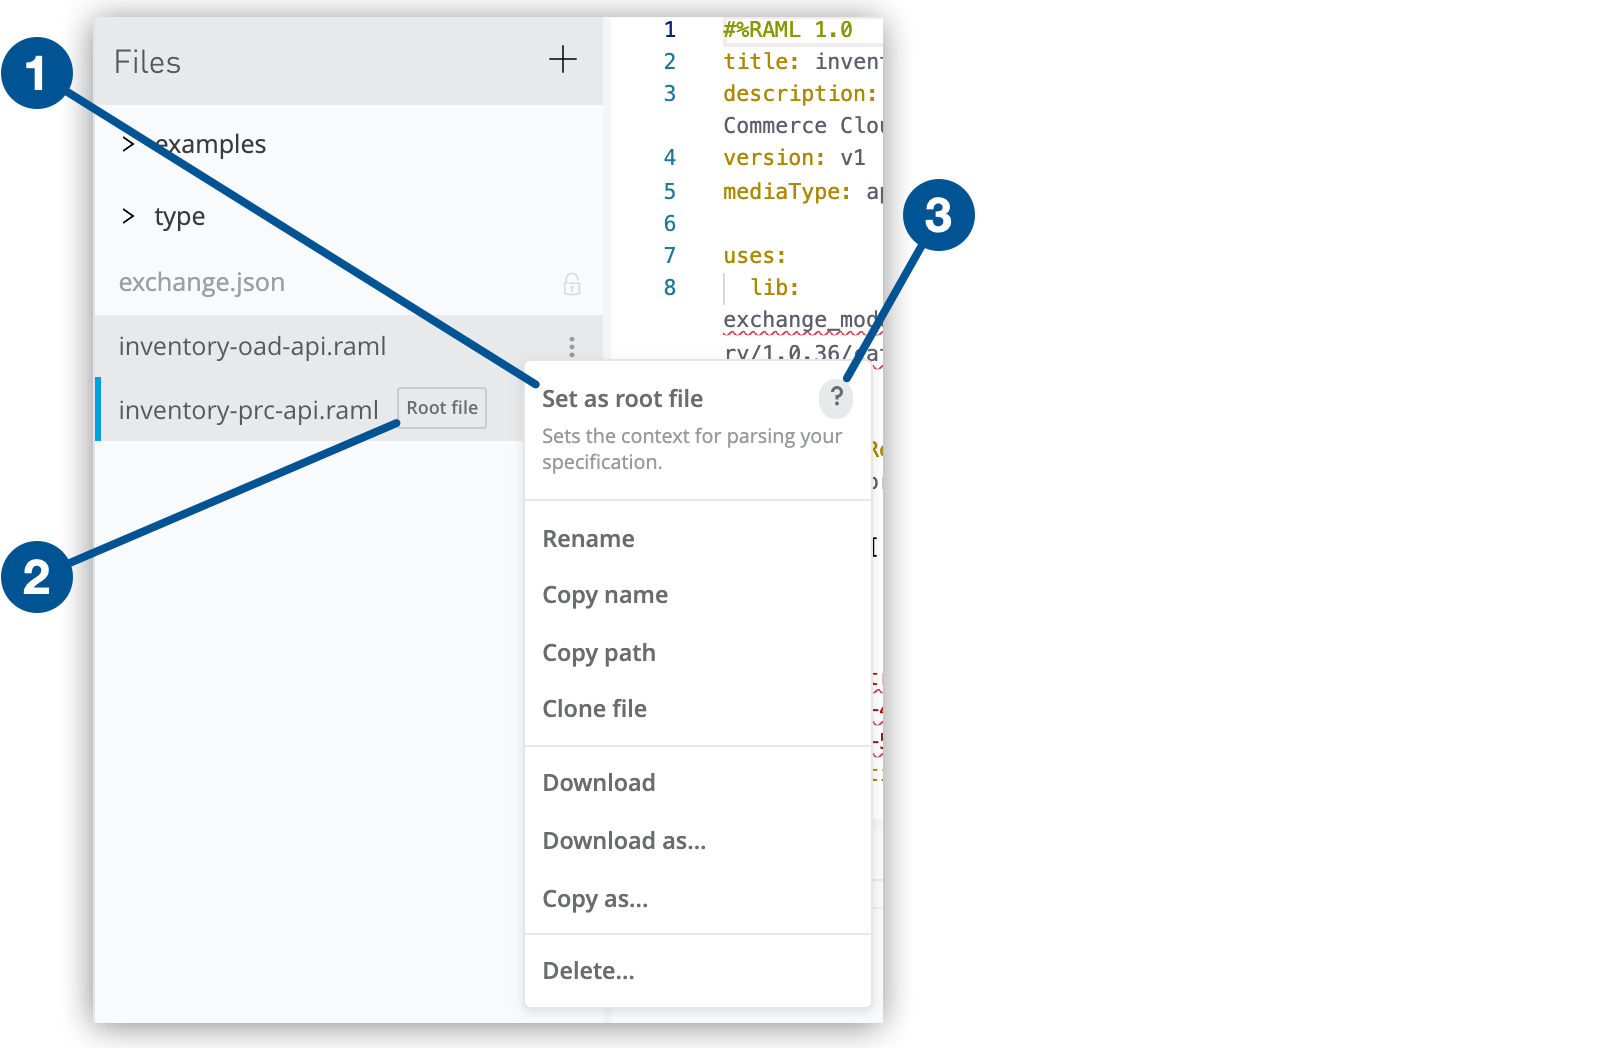
Task: Select Clone file option
Action: [594, 709]
